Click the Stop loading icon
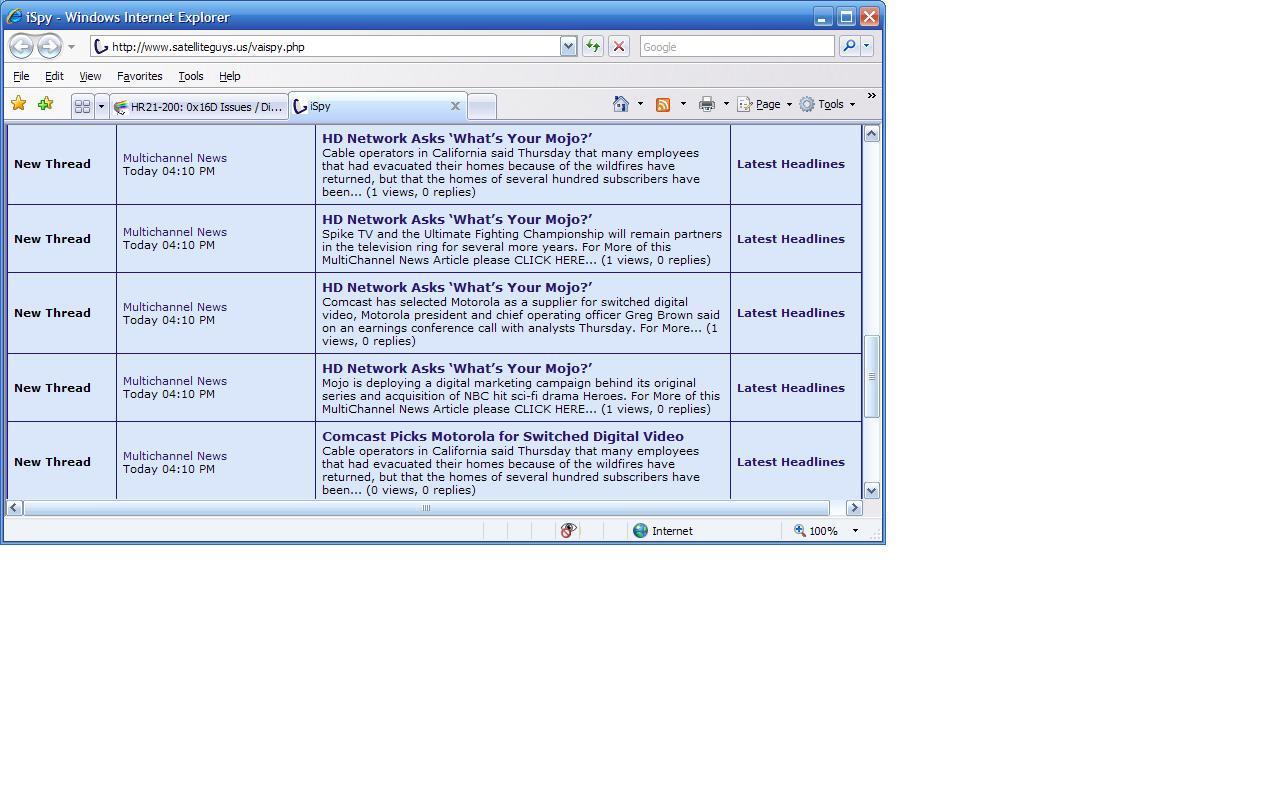 (619, 46)
